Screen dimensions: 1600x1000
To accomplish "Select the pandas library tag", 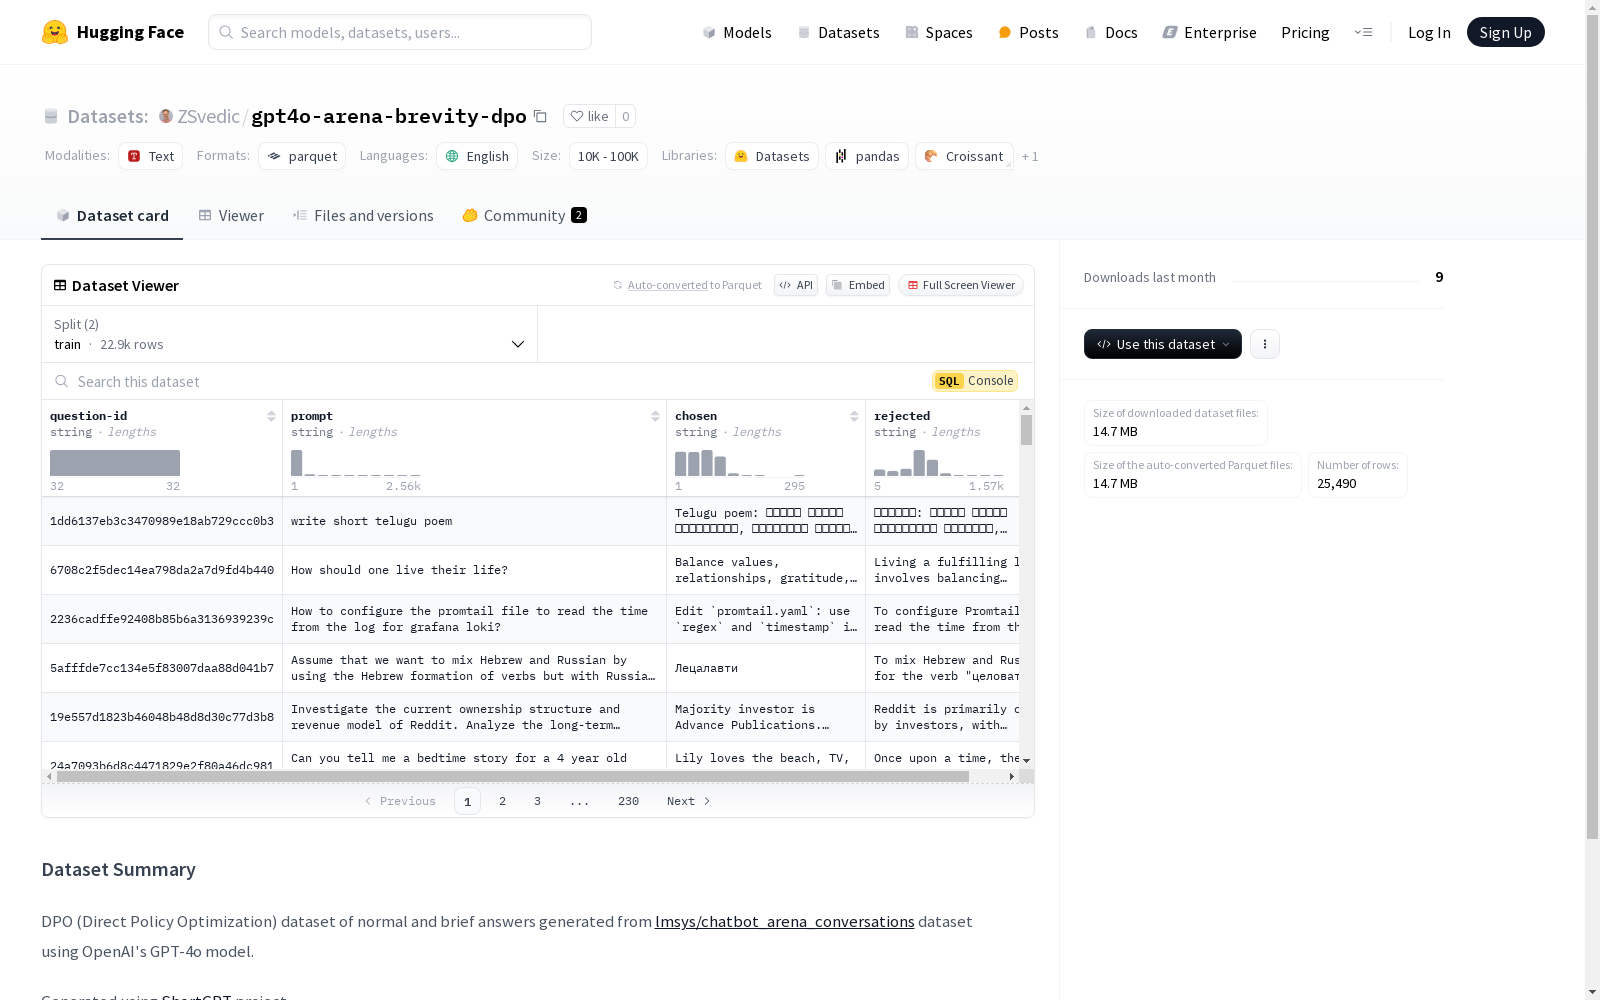I will point(867,156).
